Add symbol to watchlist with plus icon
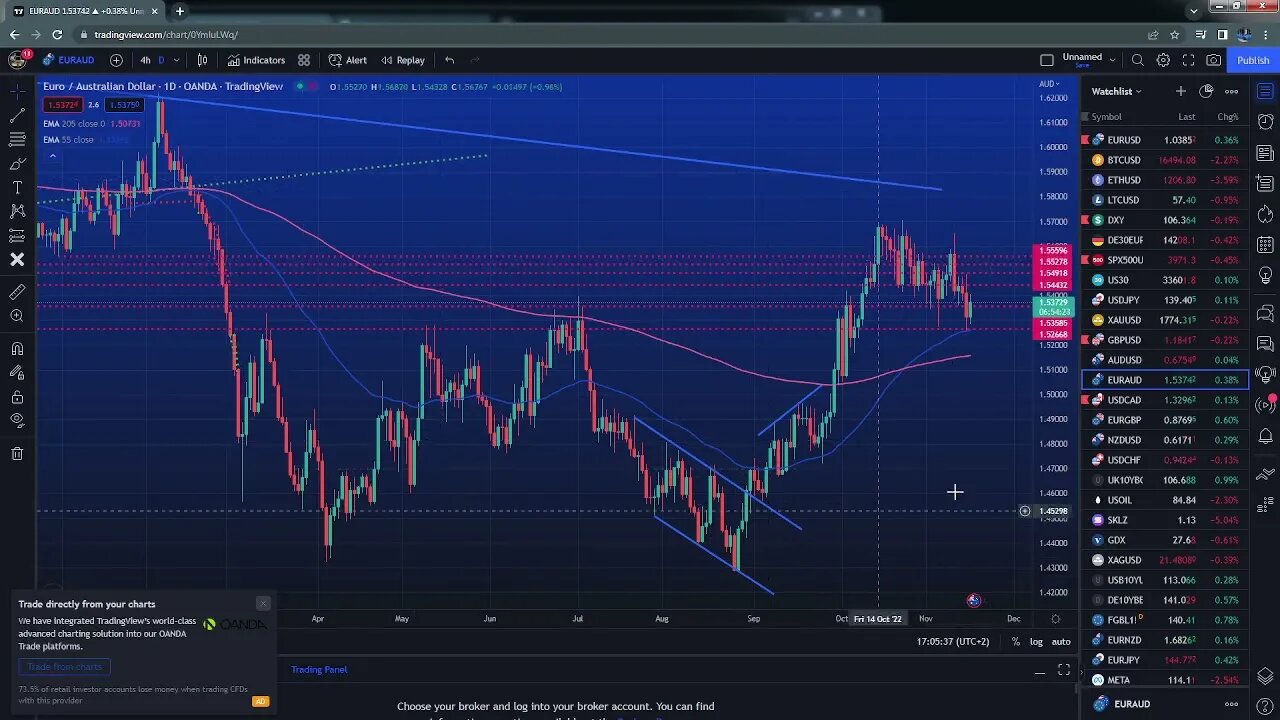Screen dimensions: 1280x720 [1180, 91]
